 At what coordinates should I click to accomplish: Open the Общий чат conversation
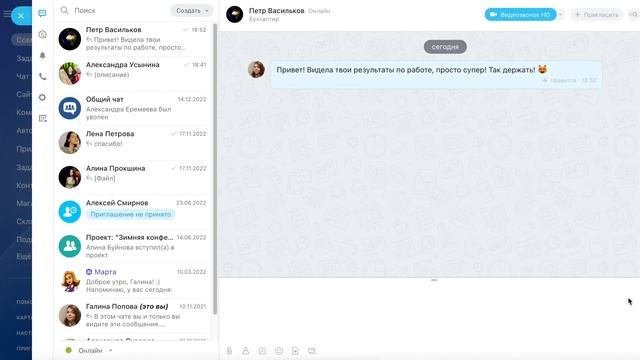coord(133,108)
